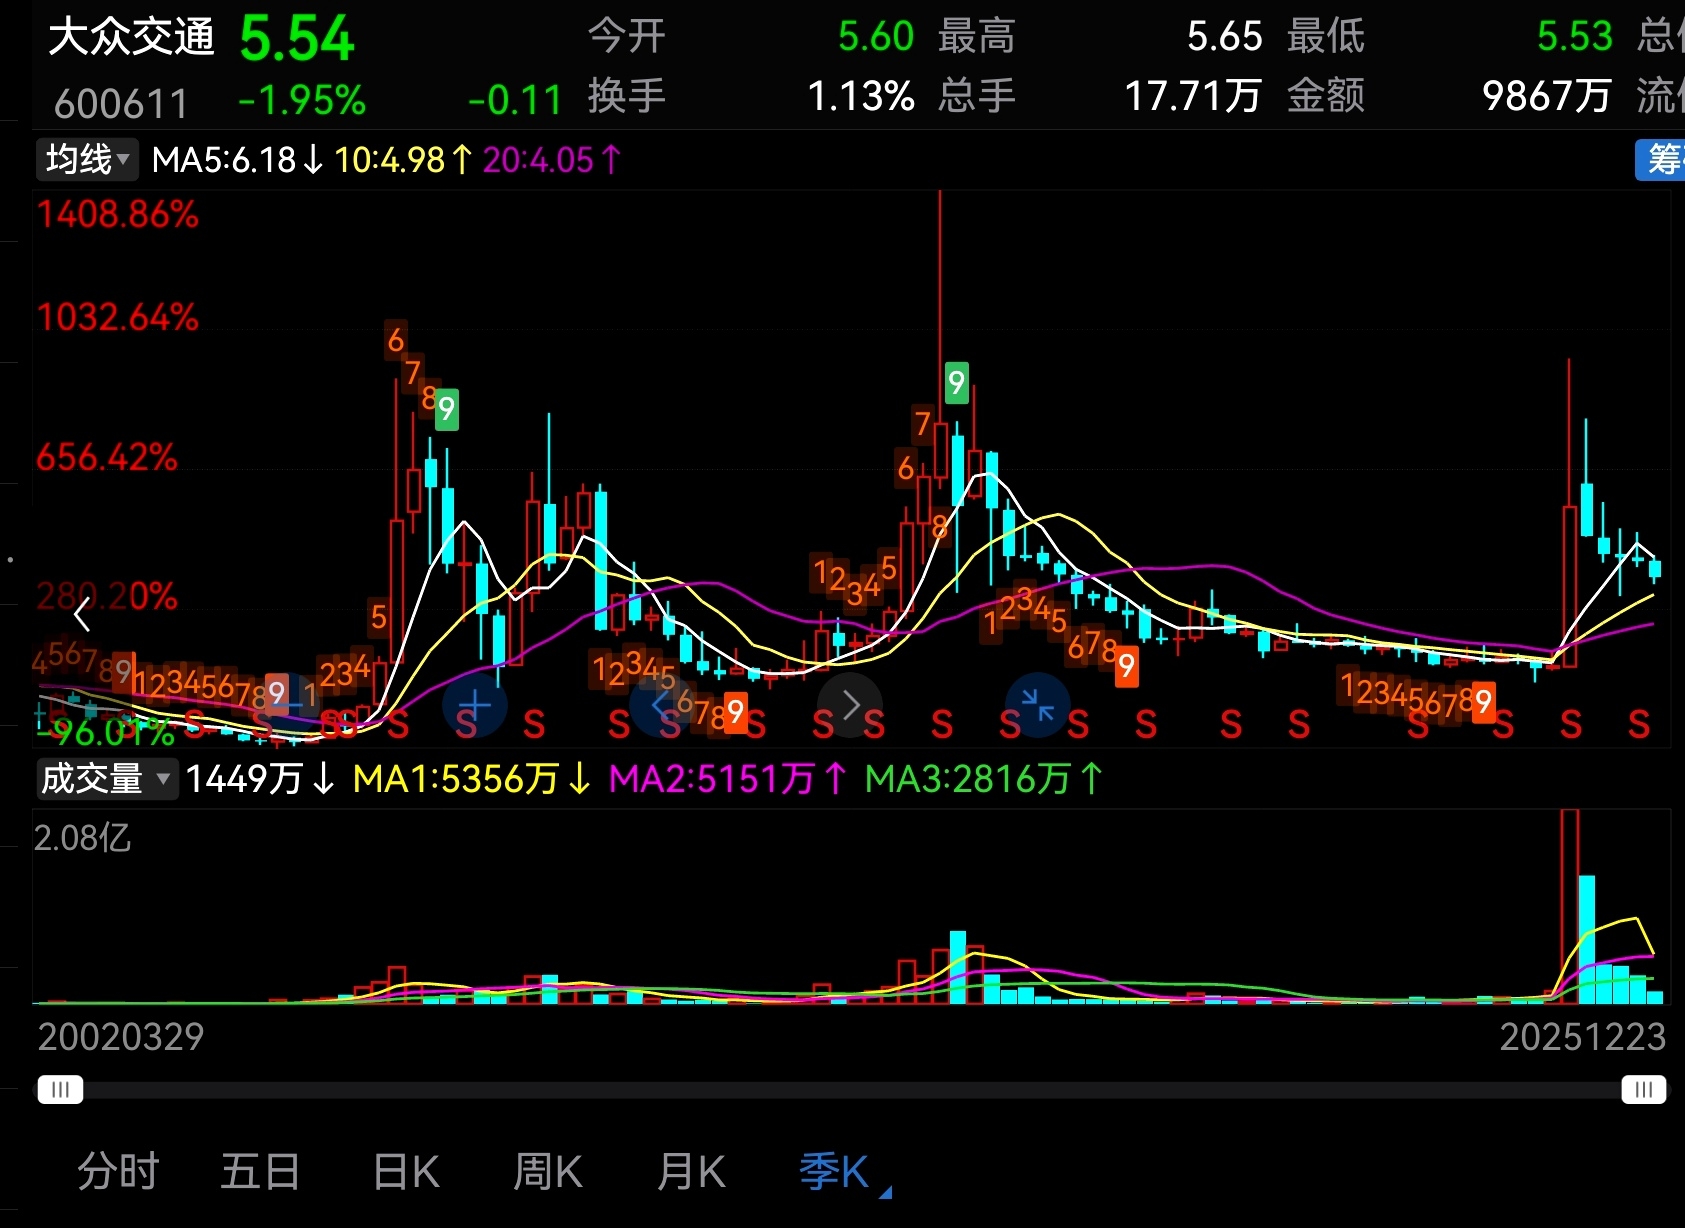Switch to the 五日 tab
Image resolution: width=1685 pixels, height=1228 pixels.
coord(260,1171)
